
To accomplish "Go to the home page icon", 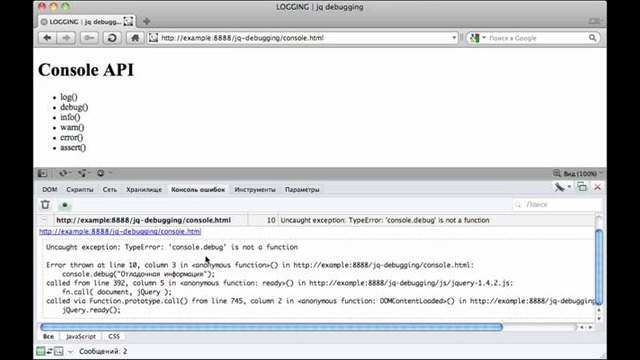I will [135, 38].
